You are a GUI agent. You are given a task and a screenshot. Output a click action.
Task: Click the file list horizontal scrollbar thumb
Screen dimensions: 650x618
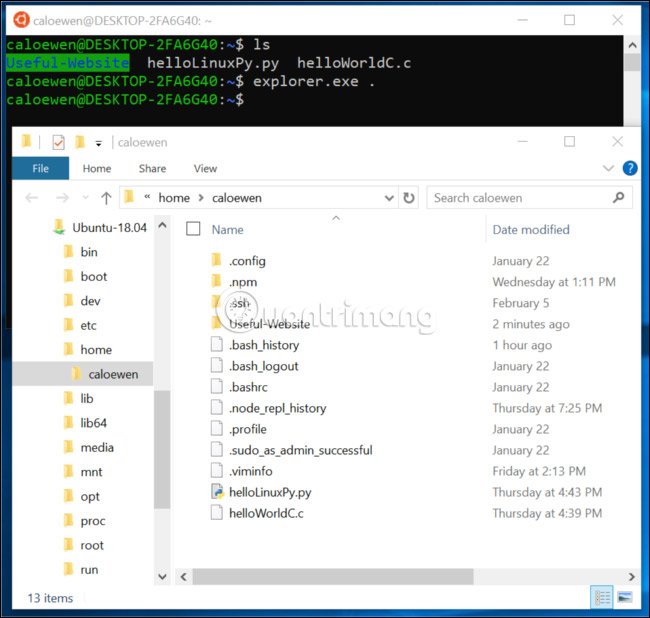click(x=333, y=577)
